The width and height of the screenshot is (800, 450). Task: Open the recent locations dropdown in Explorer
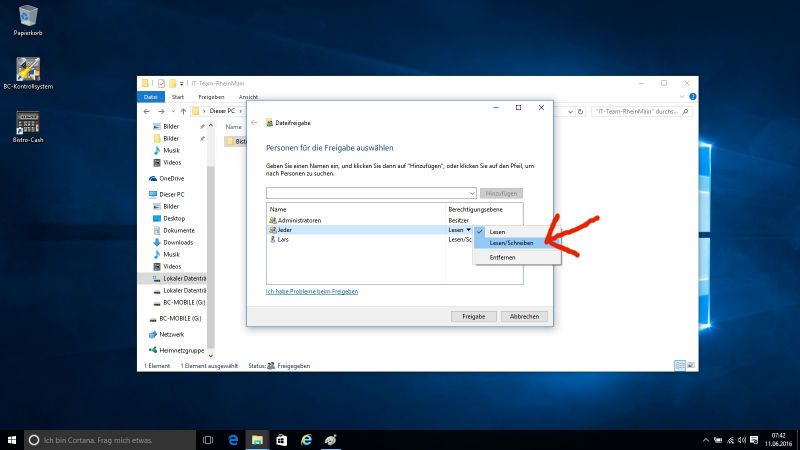pos(173,111)
